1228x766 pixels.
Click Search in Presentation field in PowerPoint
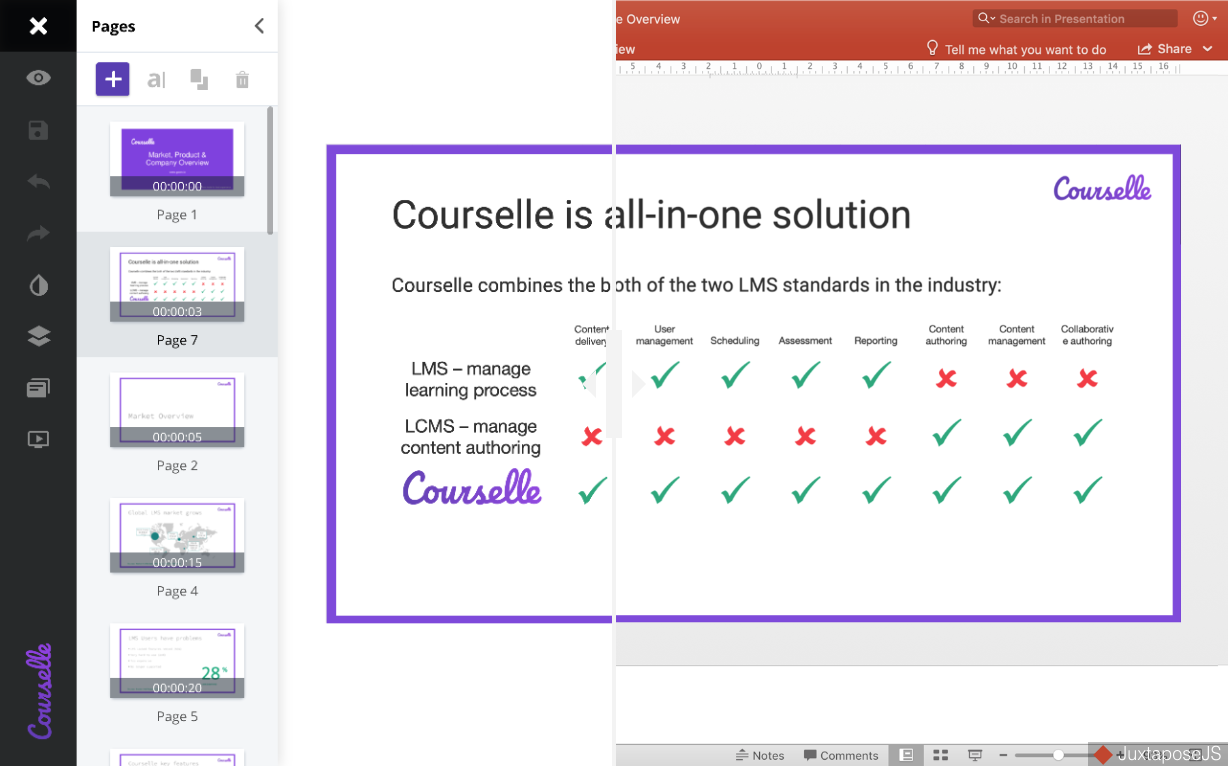point(1075,18)
